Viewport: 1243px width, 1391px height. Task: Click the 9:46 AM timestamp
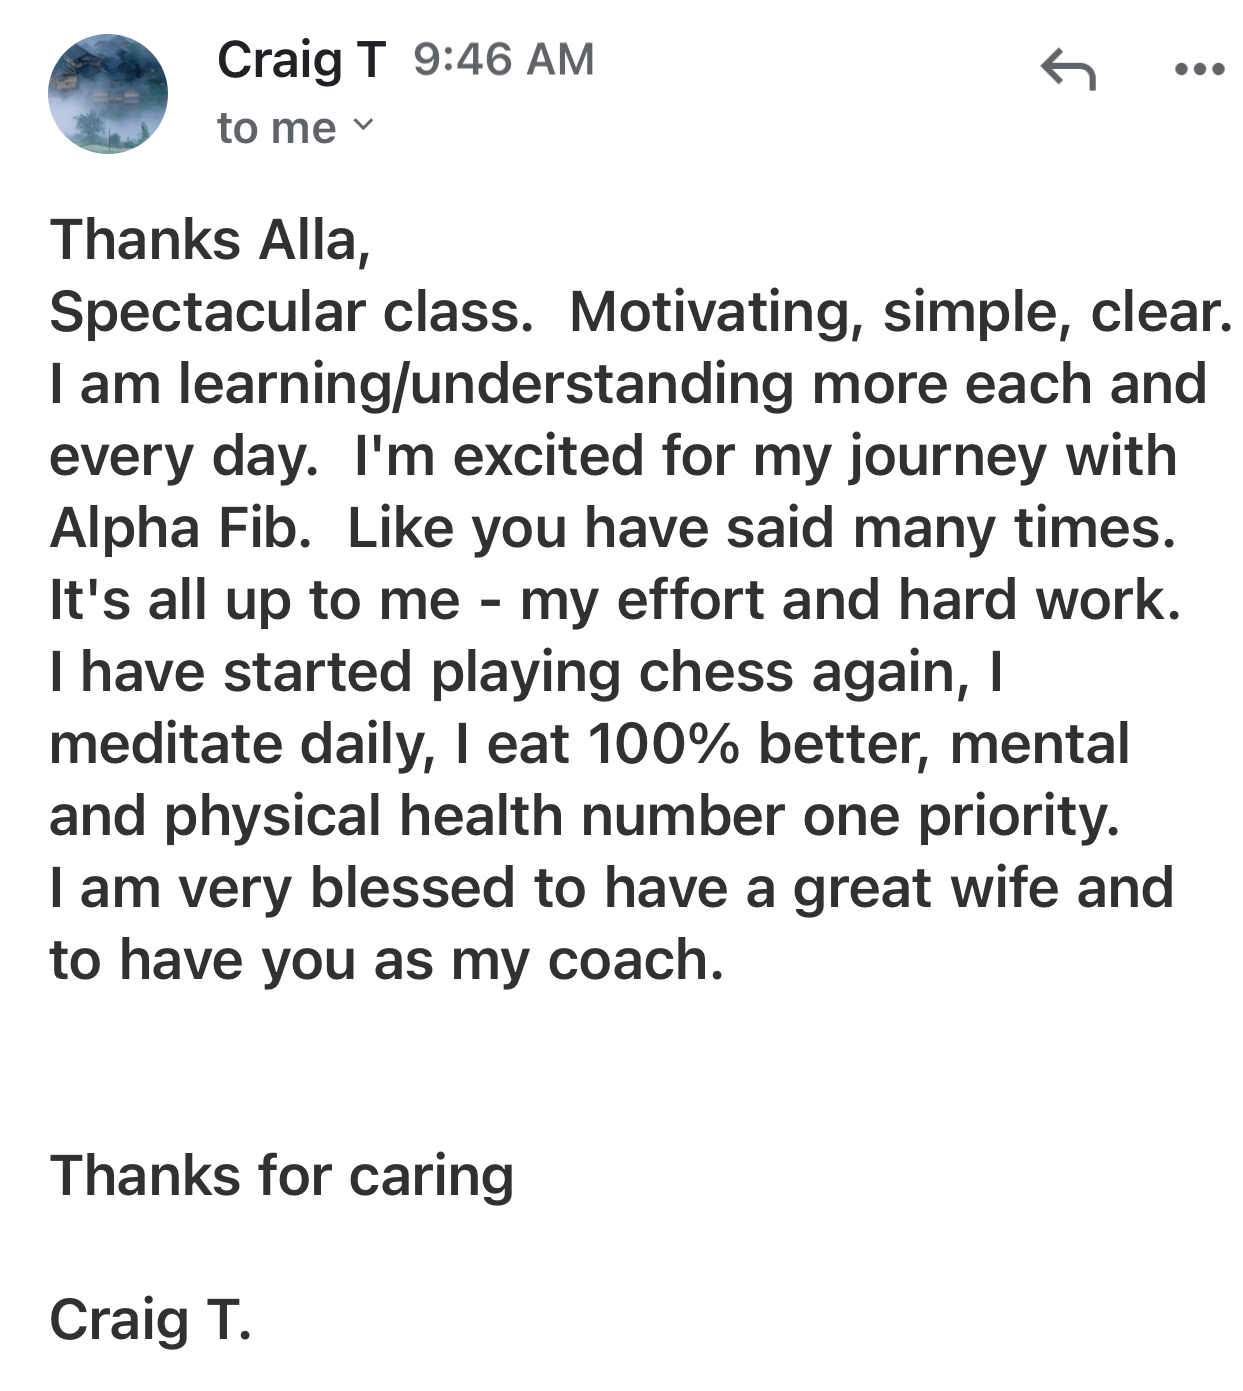pyautogui.click(x=503, y=59)
